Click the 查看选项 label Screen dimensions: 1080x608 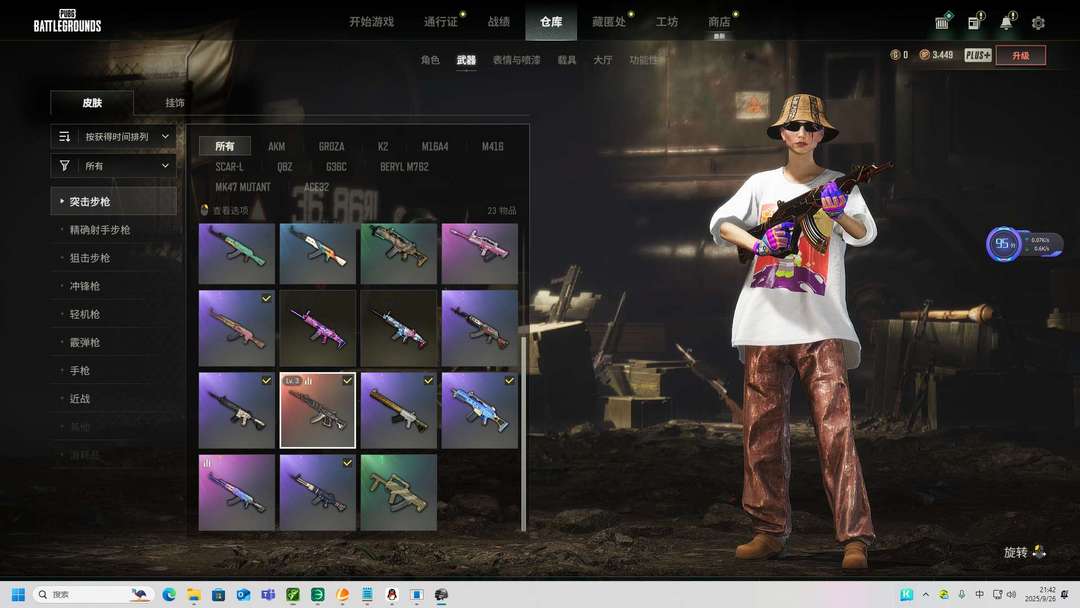tap(230, 210)
